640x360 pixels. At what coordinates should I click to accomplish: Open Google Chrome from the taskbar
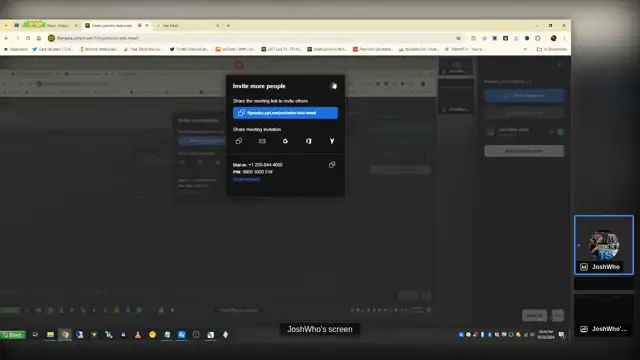(x=65, y=335)
